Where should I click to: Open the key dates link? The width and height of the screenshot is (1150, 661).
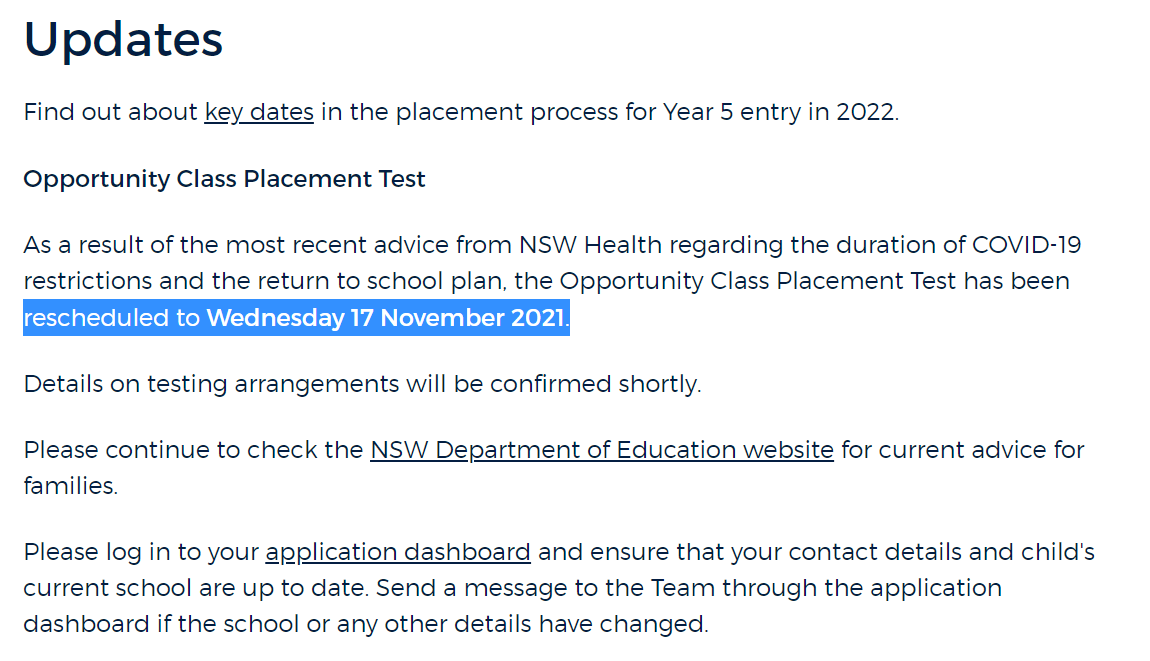[x=259, y=112]
